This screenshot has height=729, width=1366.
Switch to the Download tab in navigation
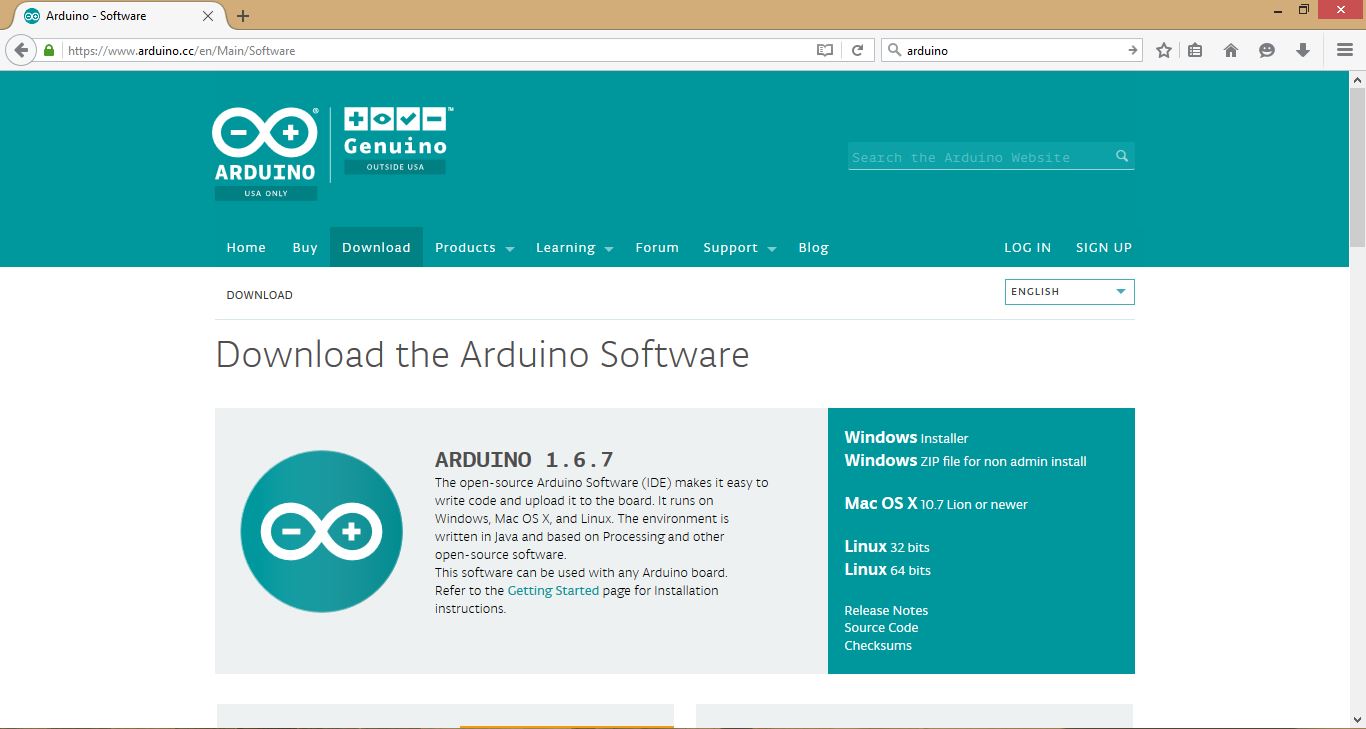(376, 247)
